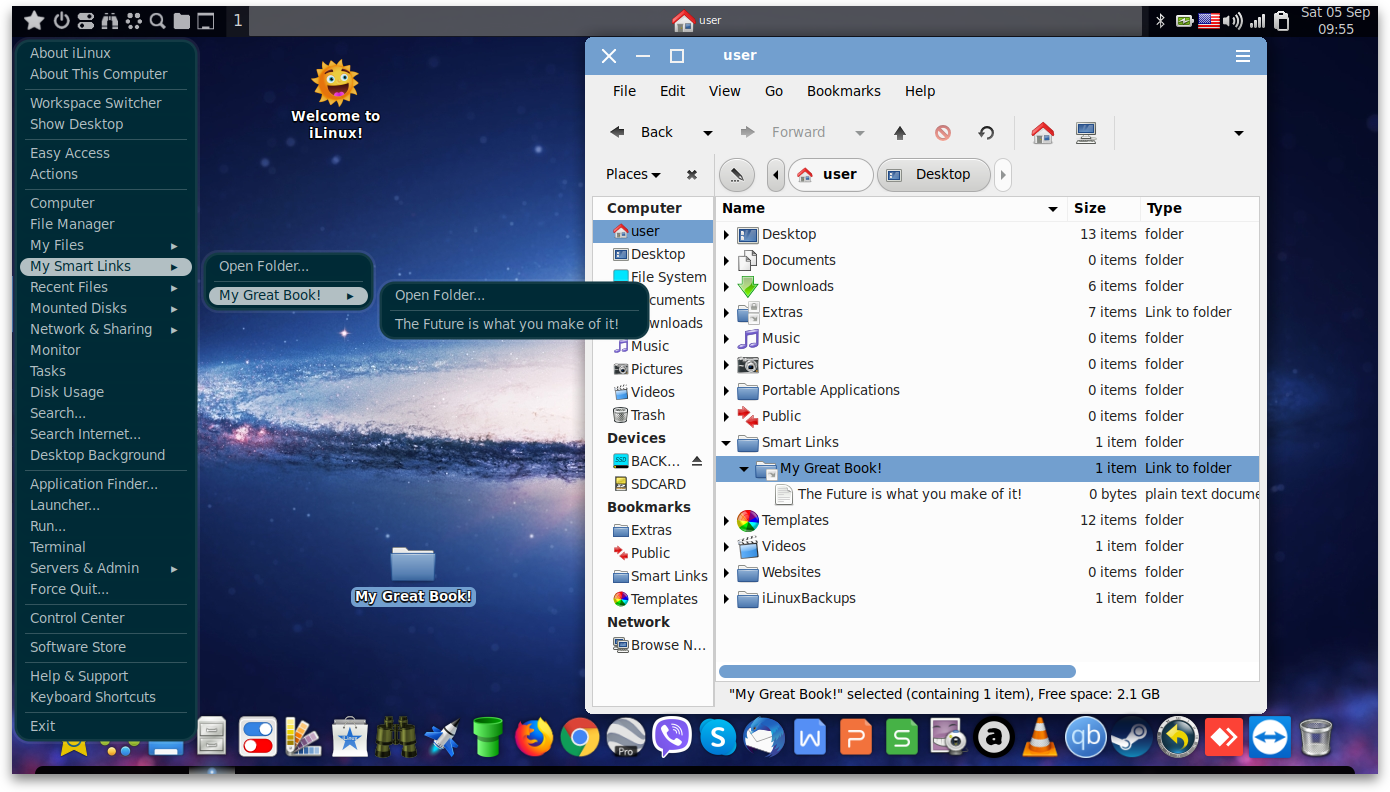Open the Help menu

click(920, 91)
